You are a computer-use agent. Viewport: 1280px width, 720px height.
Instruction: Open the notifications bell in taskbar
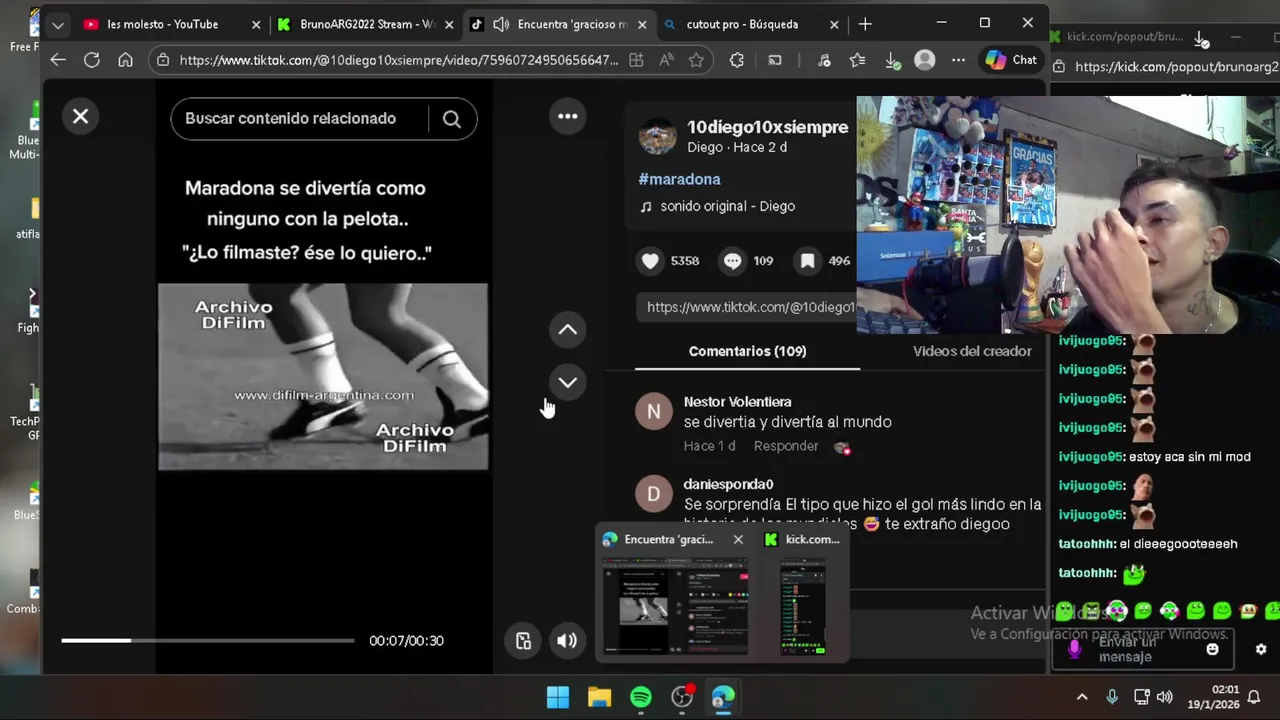[x=1254, y=697]
